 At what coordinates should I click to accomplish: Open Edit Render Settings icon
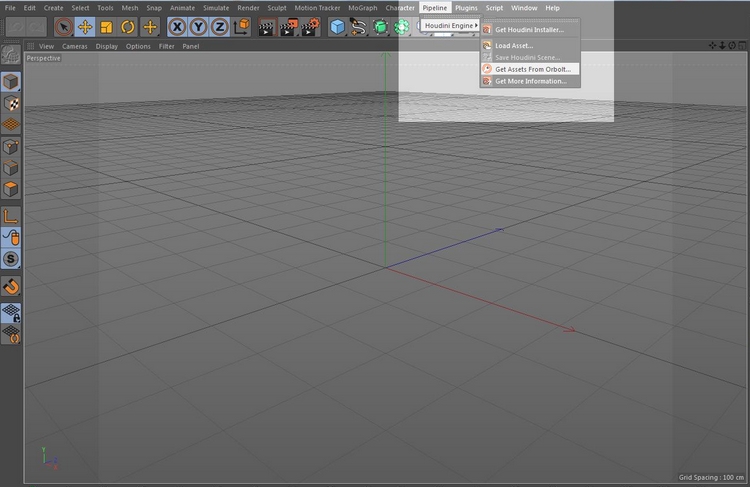pyautogui.click(x=311, y=27)
